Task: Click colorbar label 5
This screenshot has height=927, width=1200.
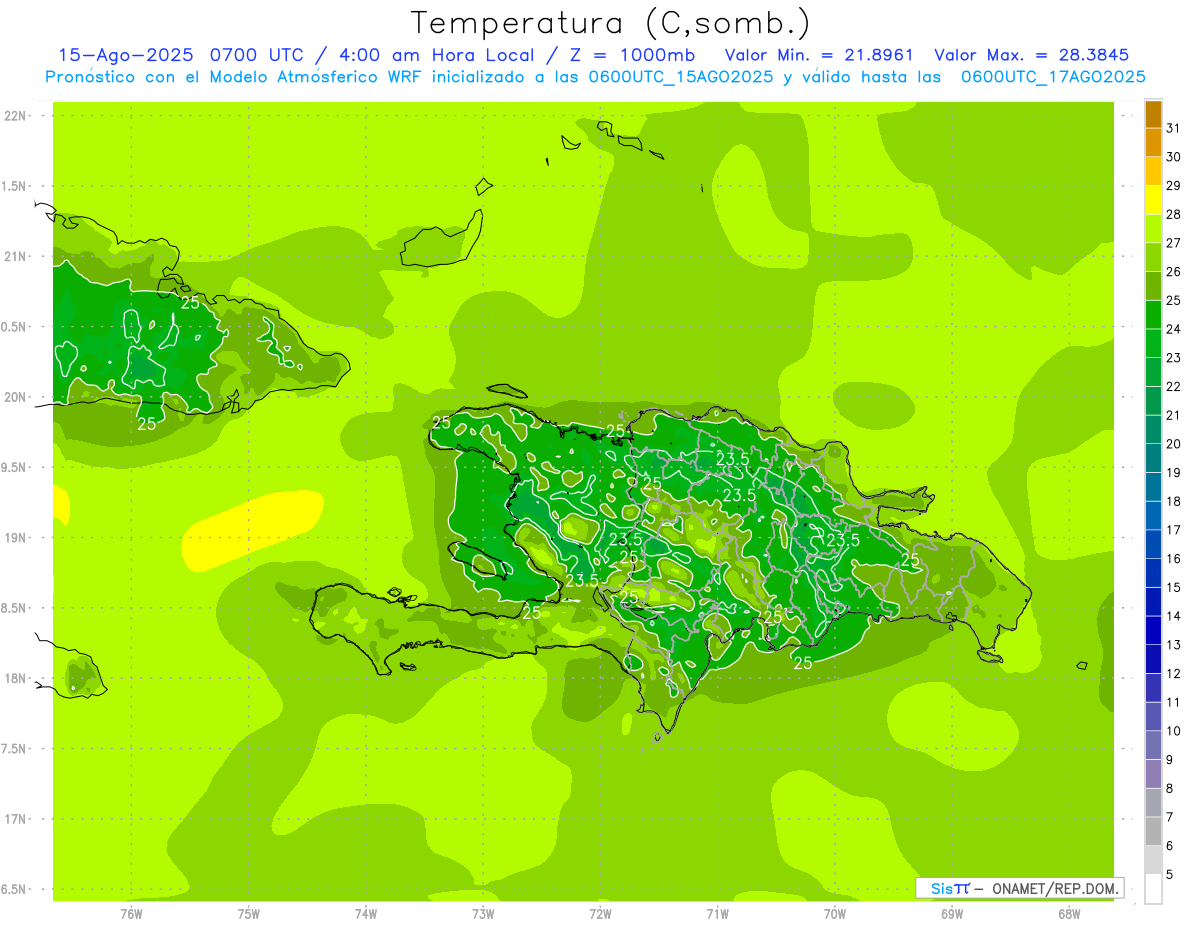Action: [1169, 875]
